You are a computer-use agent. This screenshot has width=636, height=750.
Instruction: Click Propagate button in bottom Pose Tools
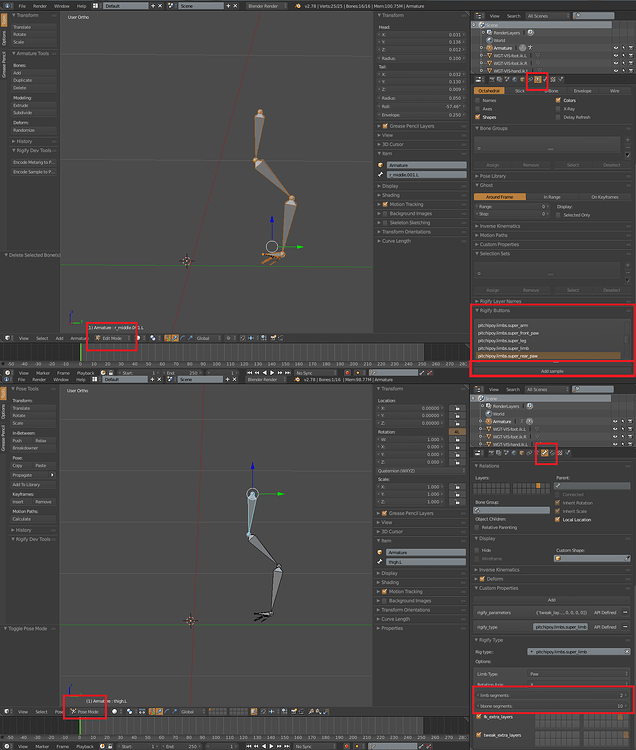coord(33,475)
